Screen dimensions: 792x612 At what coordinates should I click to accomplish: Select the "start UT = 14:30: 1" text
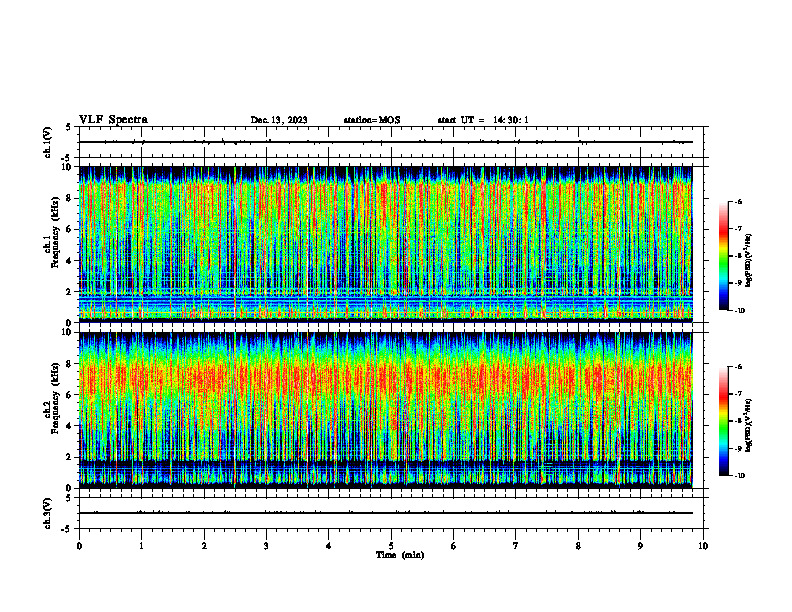tap(483, 120)
